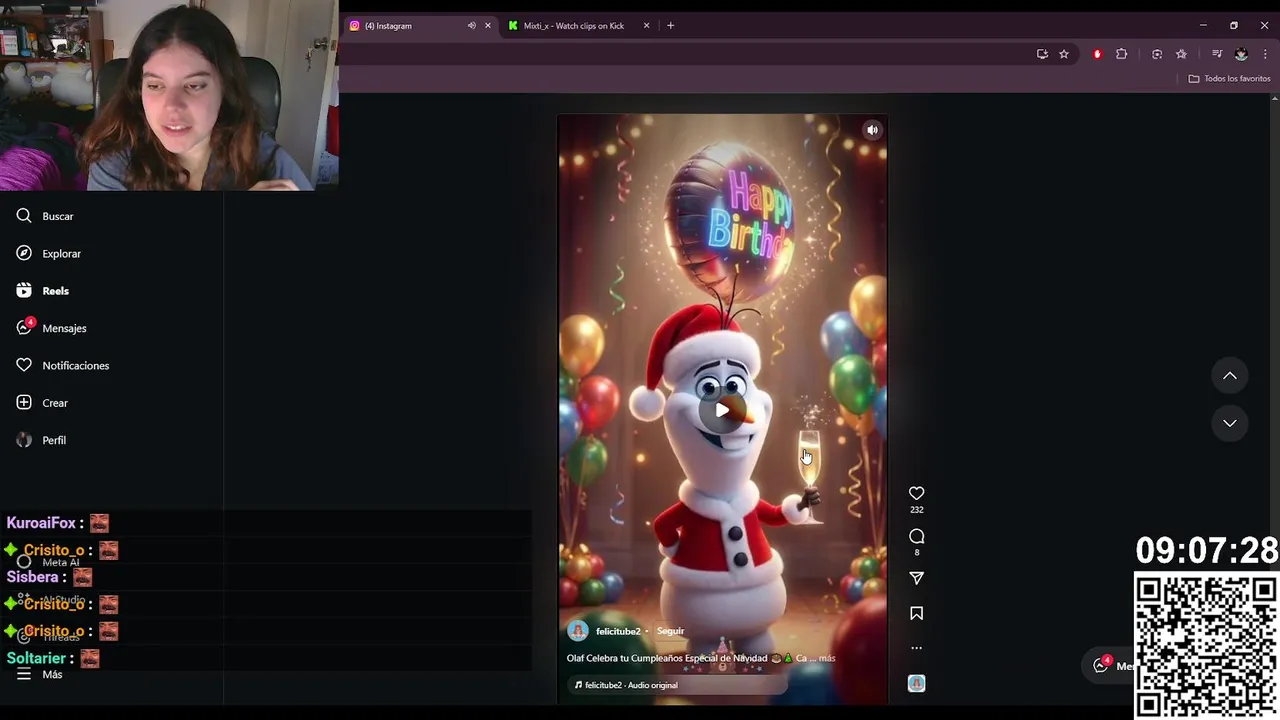Open the media control toolbar icon
1280x720 pixels.
click(1217, 54)
